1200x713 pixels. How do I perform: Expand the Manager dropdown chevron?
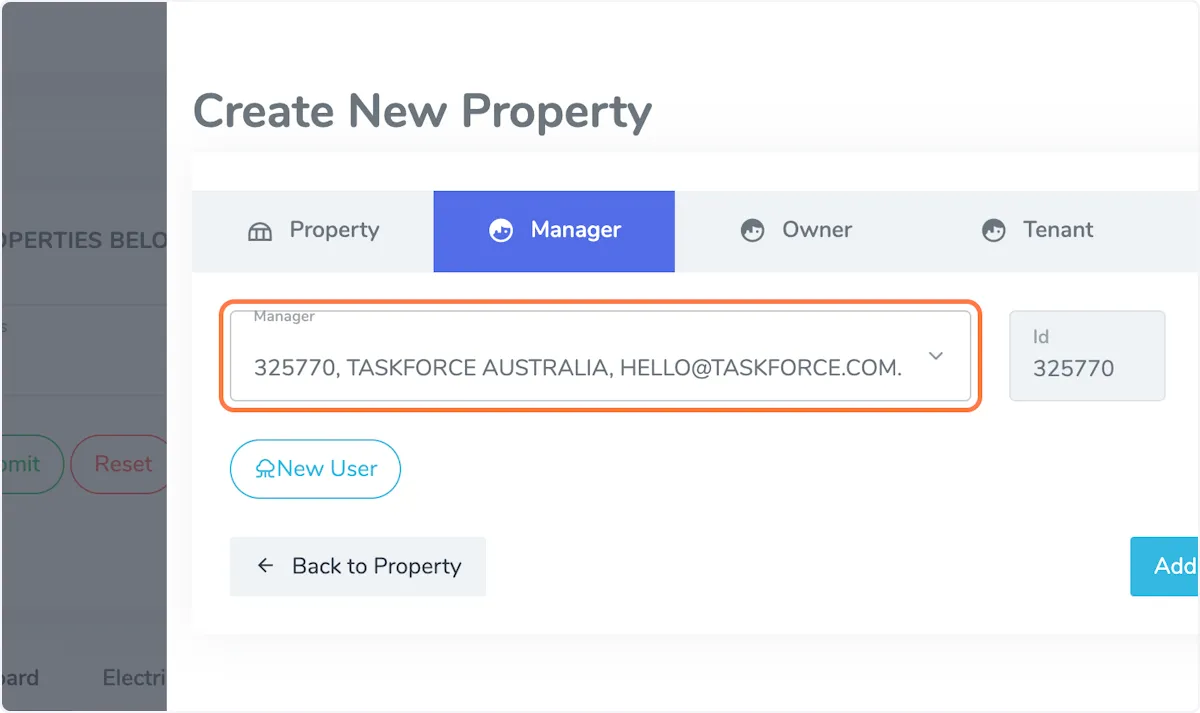[x=936, y=357]
